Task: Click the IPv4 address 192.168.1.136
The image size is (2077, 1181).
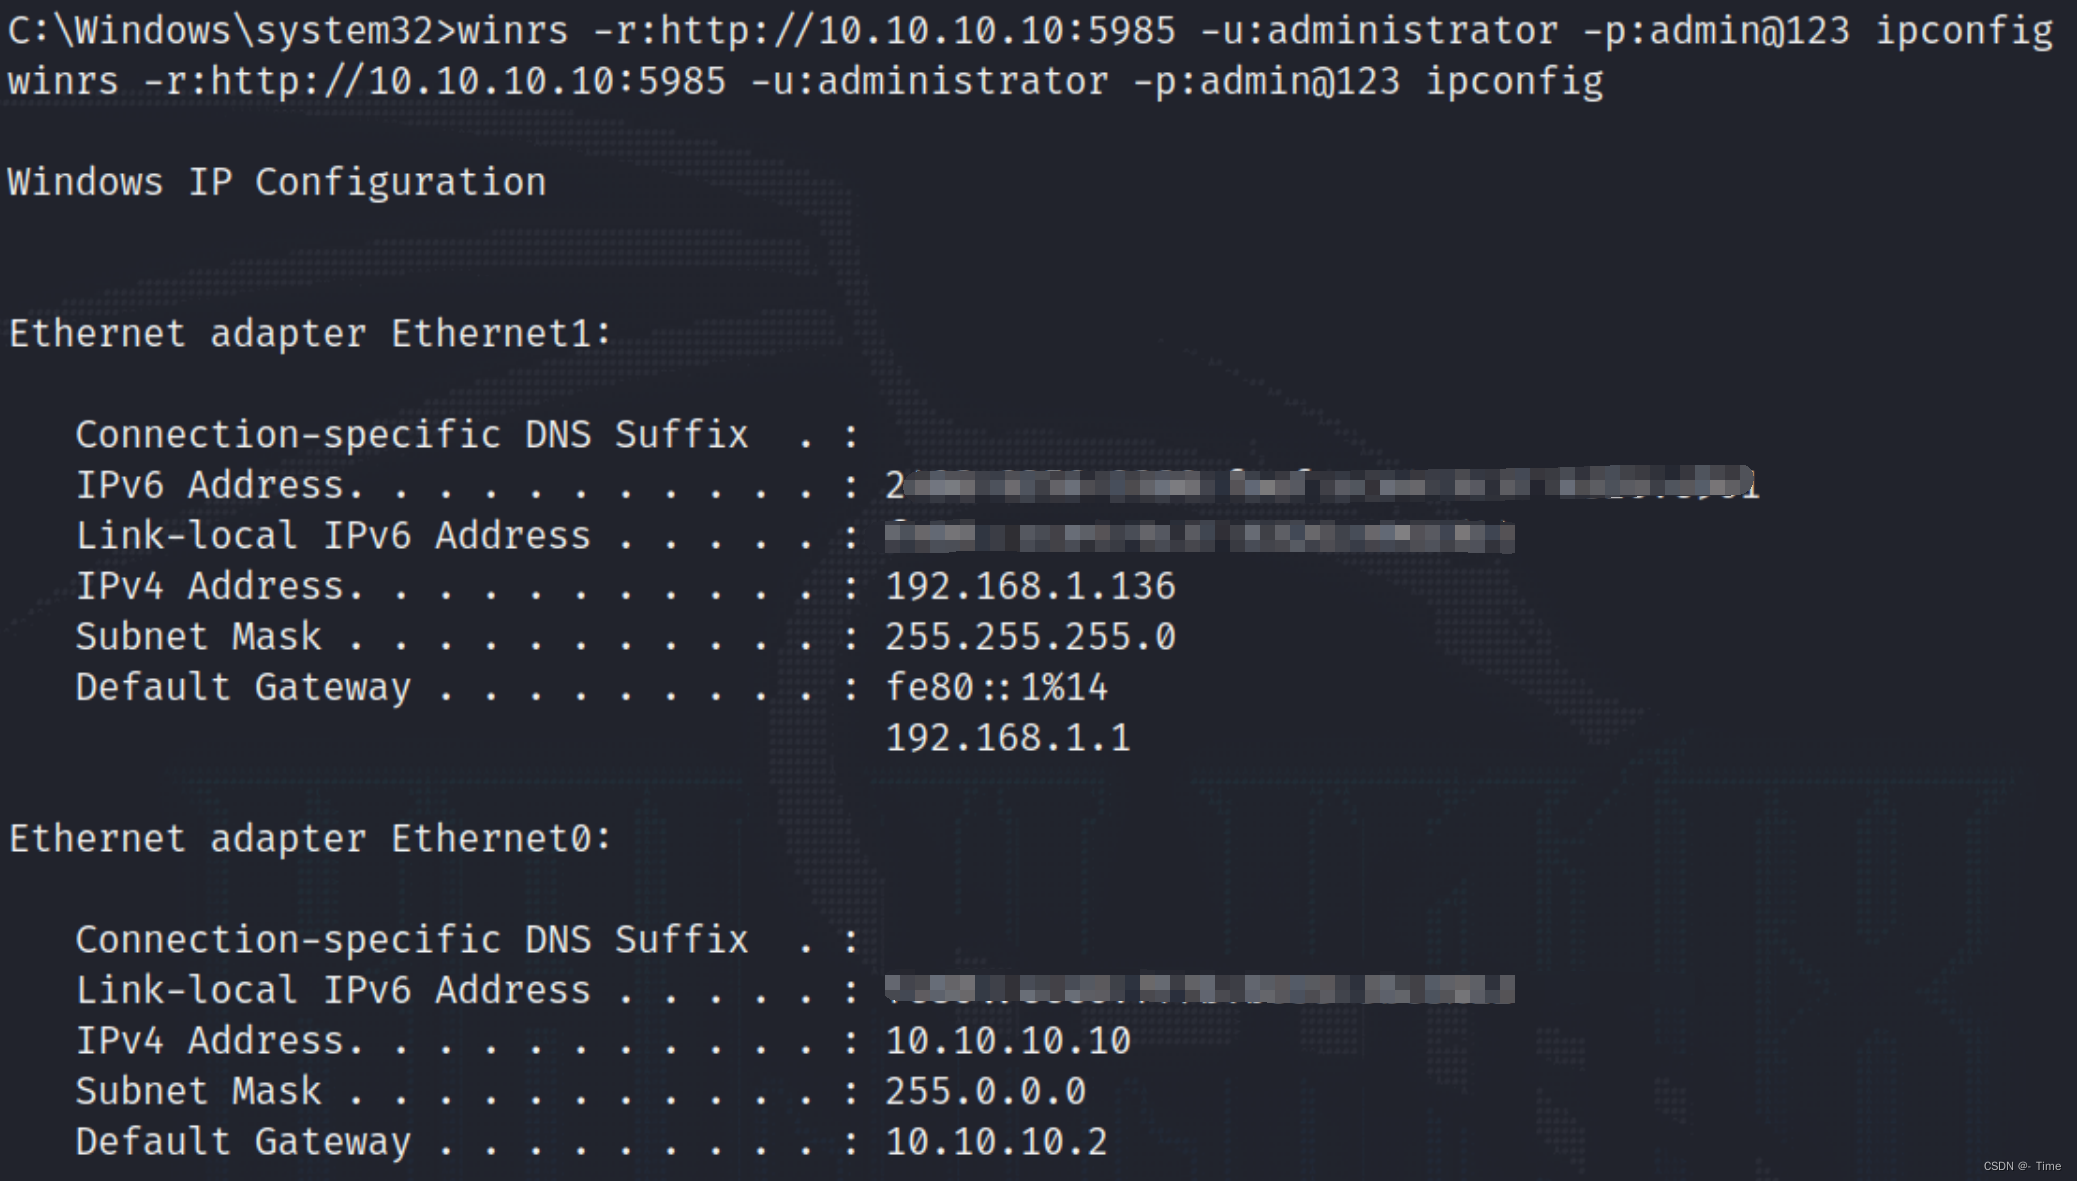Action: (x=1030, y=587)
